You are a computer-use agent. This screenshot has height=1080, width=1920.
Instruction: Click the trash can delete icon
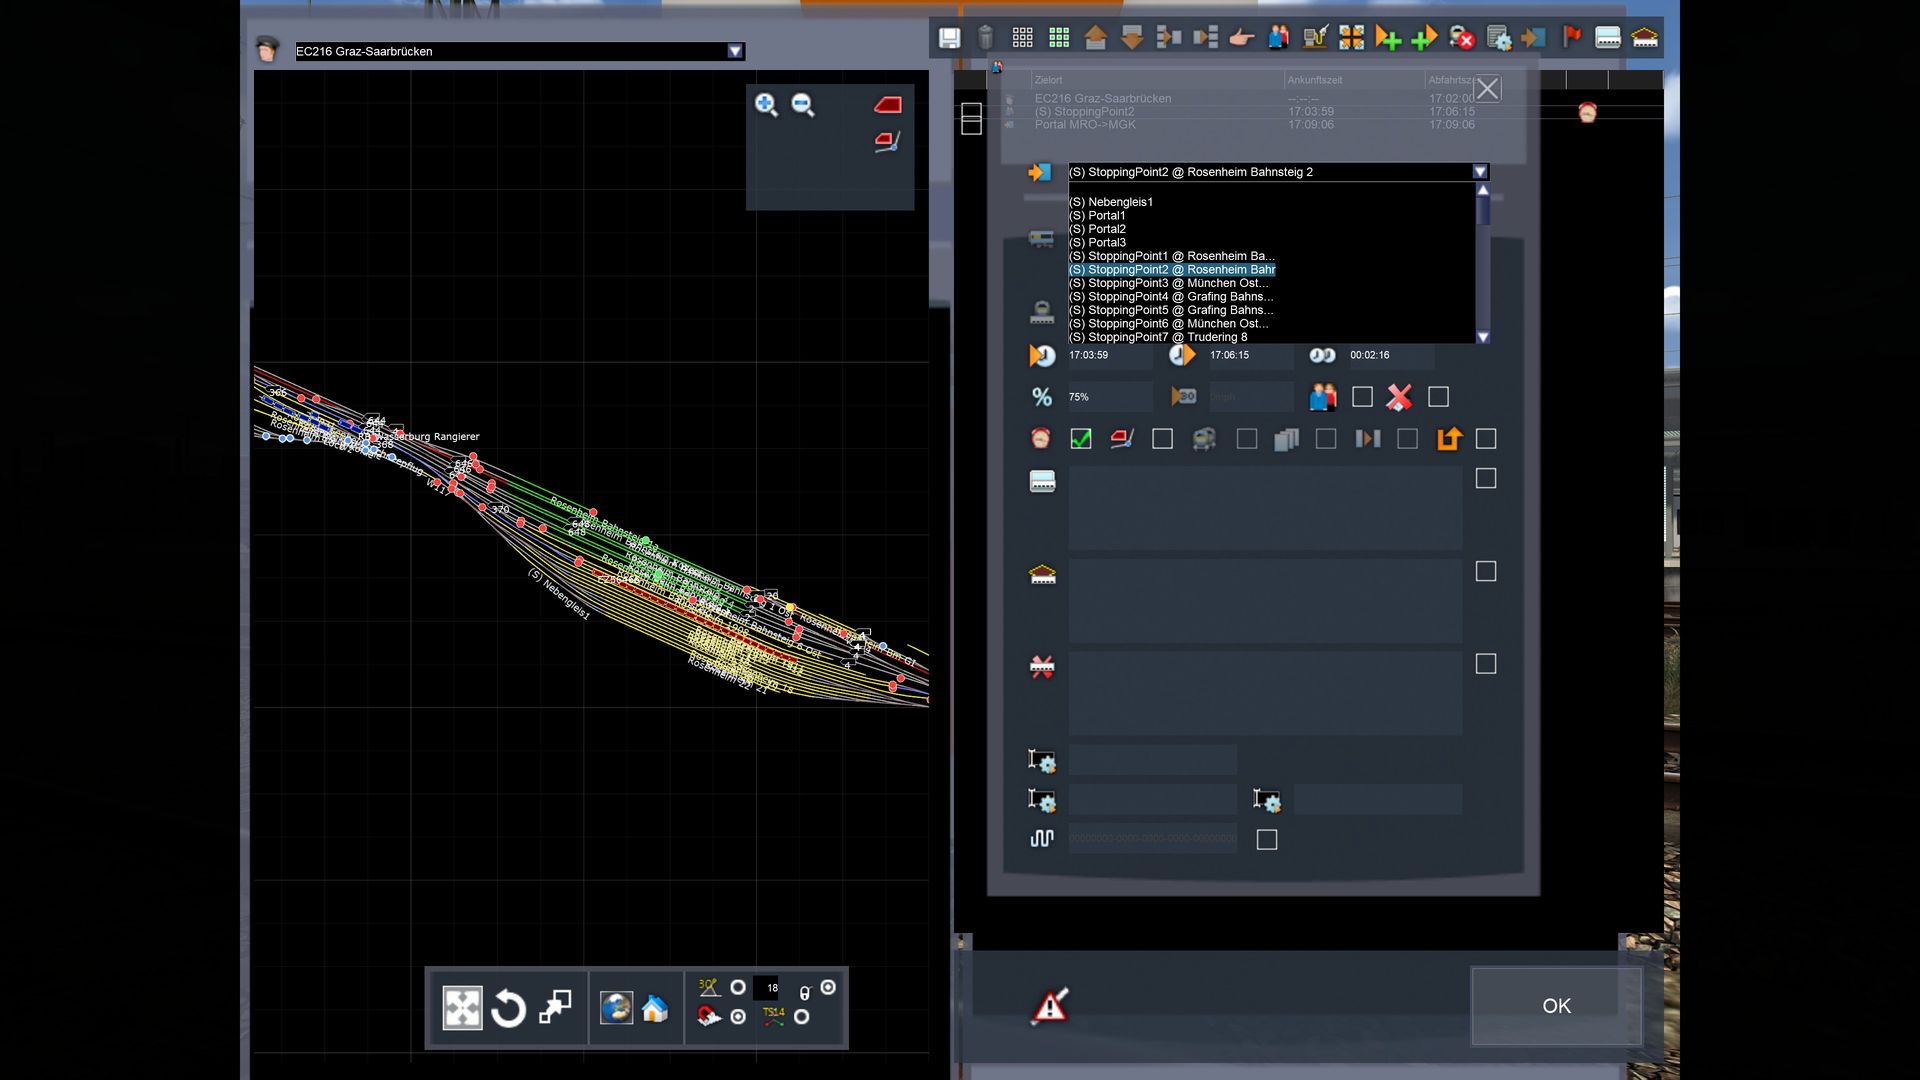pyautogui.click(x=985, y=38)
